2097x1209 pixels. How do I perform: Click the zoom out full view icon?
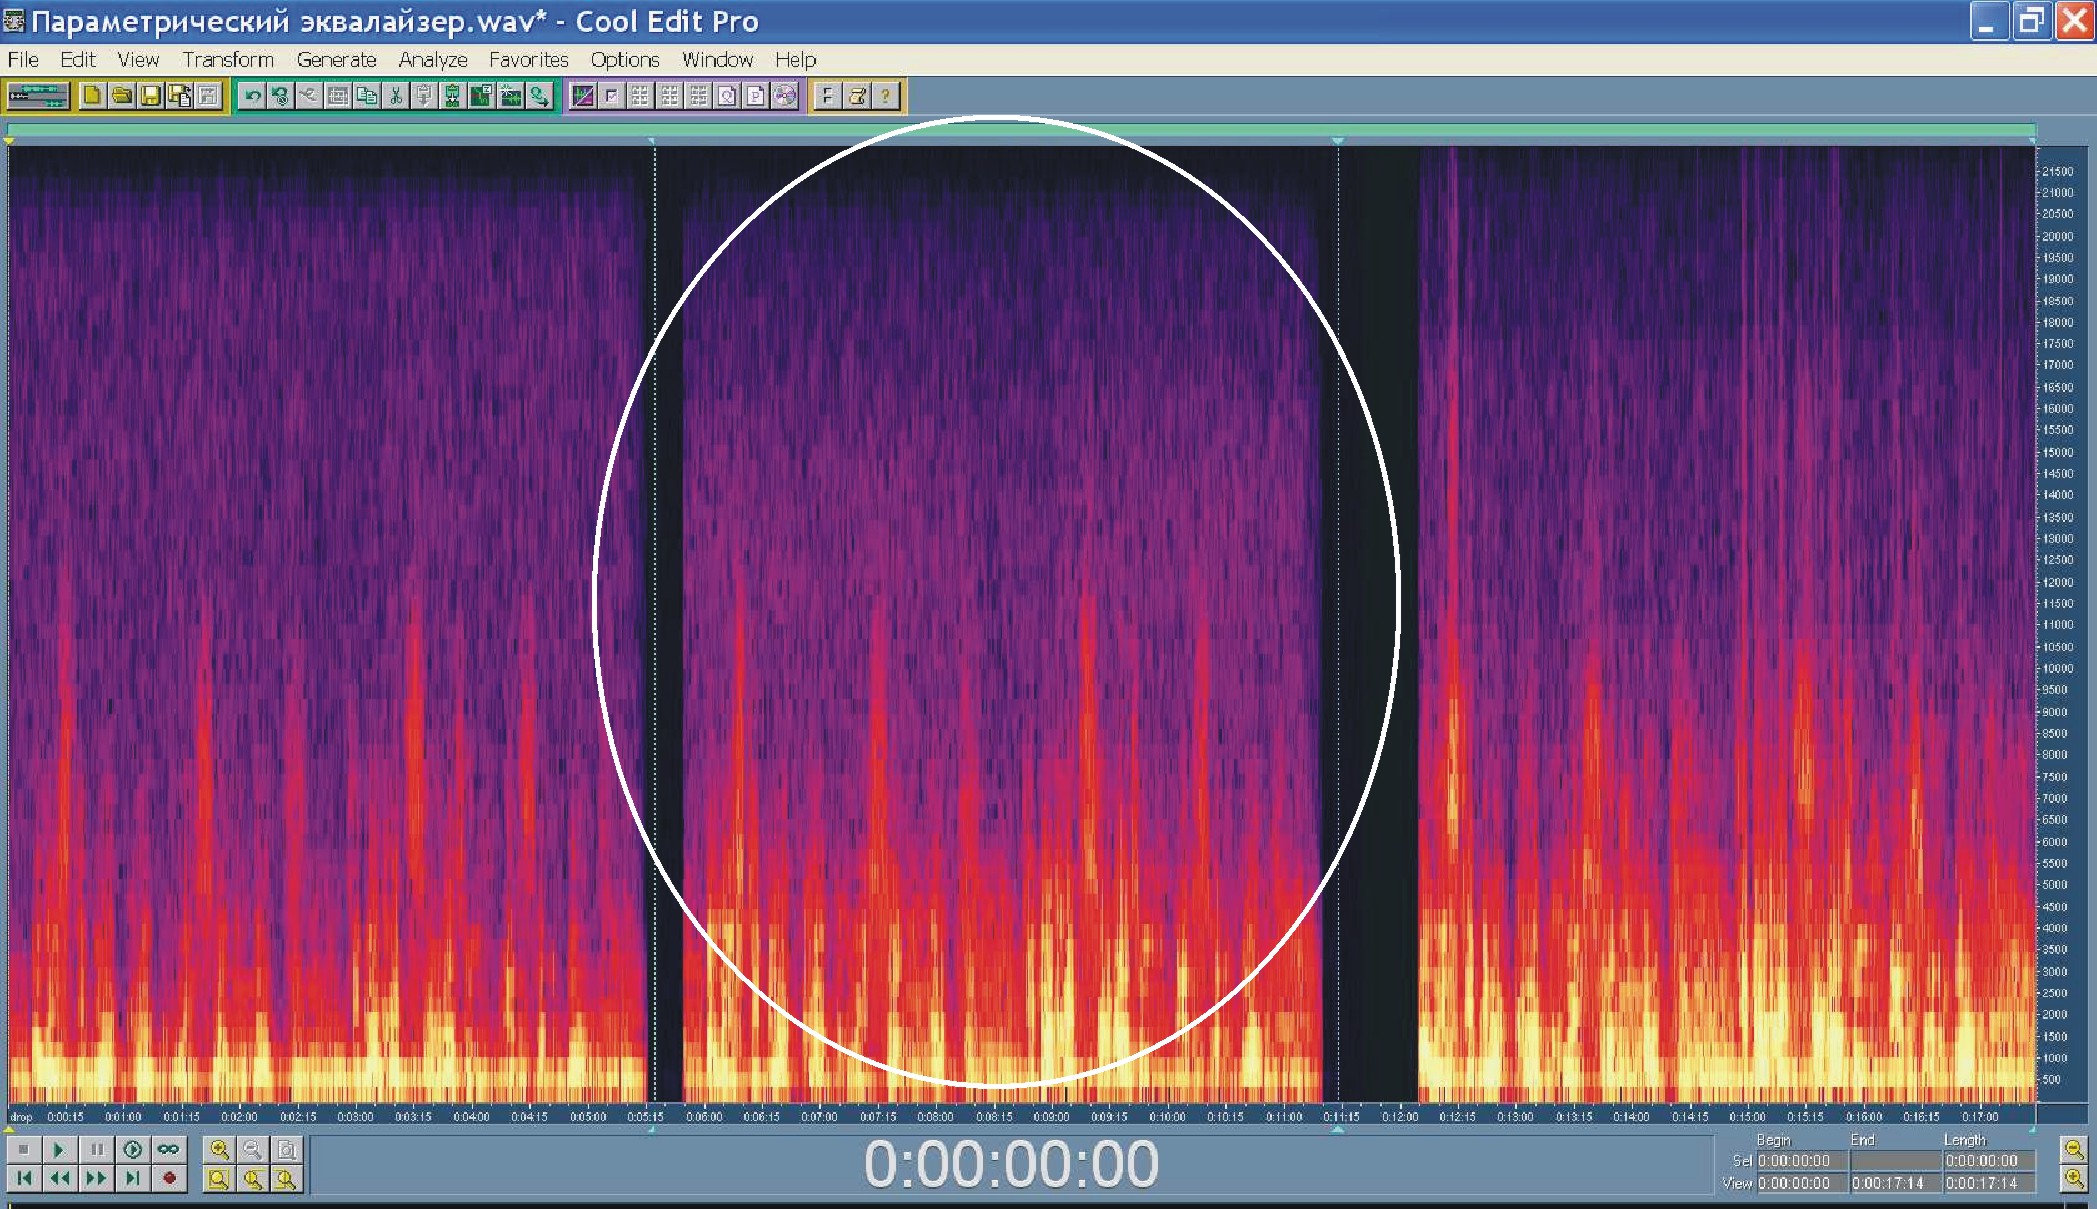point(286,1149)
